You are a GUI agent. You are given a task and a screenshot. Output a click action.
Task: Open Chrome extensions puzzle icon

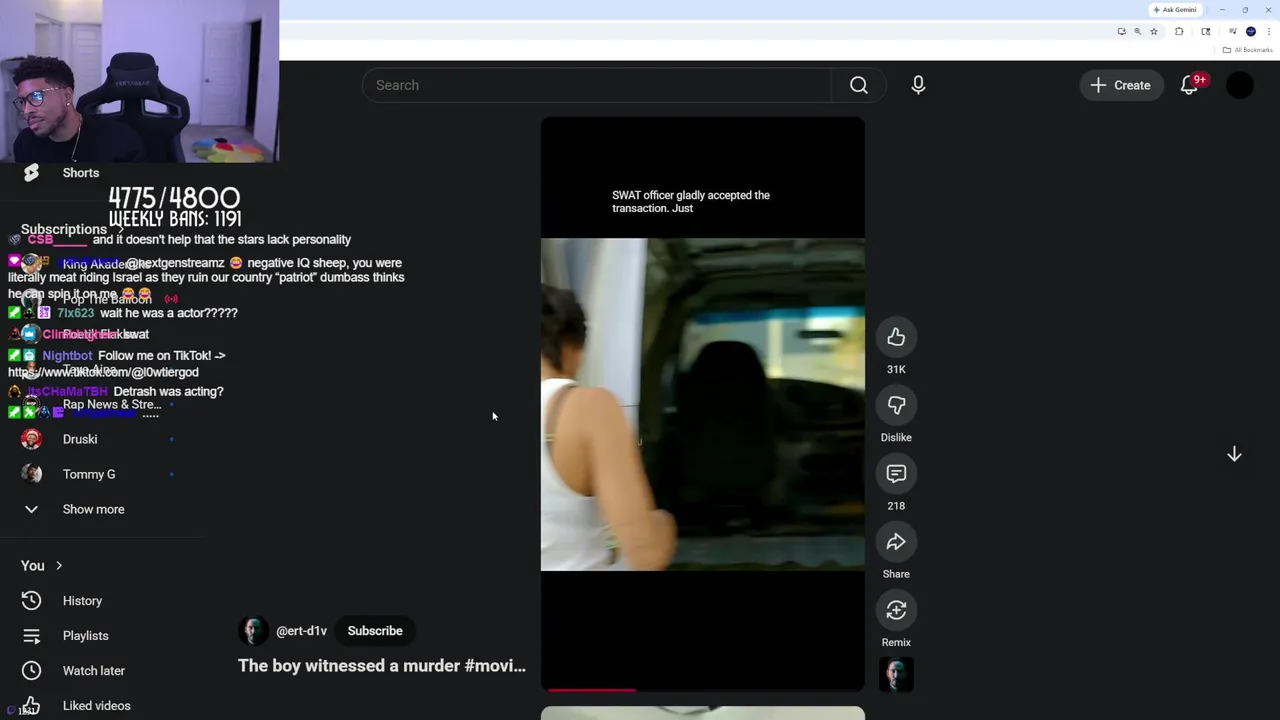pyautogui.click(x=1179, y=31)
